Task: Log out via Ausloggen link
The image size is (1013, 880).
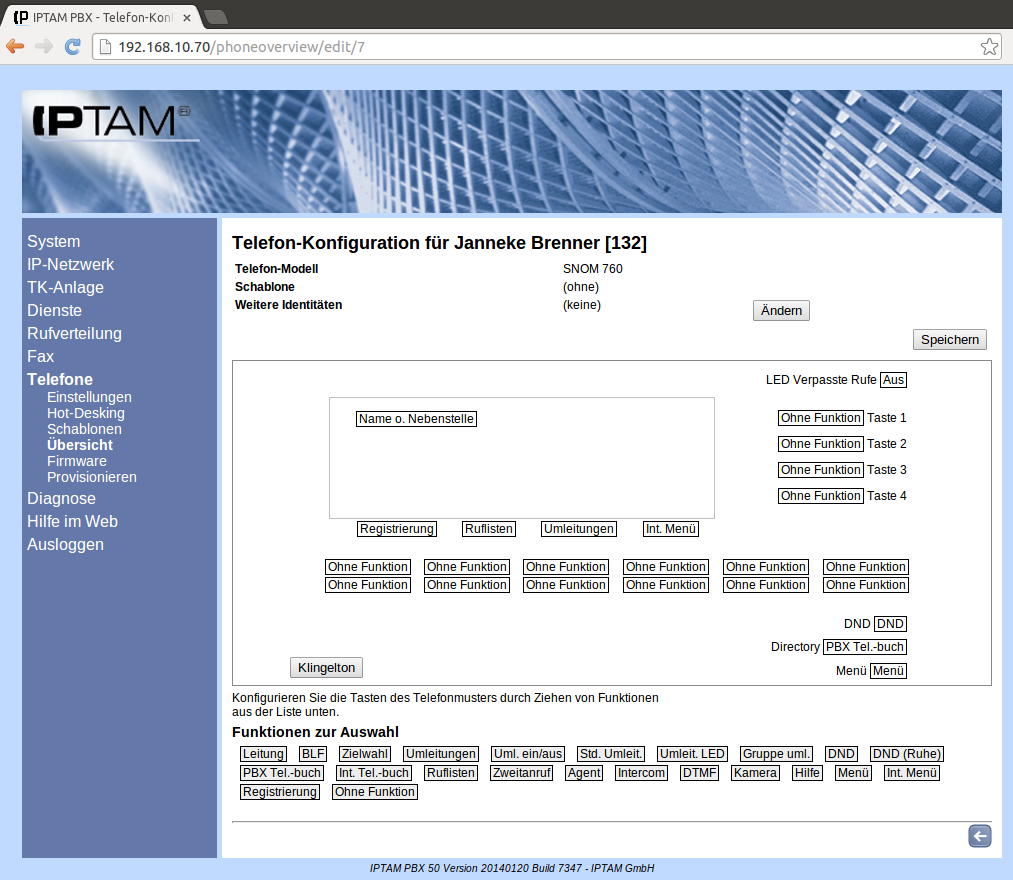Action: pyautogui.click(x=65, y=544)
